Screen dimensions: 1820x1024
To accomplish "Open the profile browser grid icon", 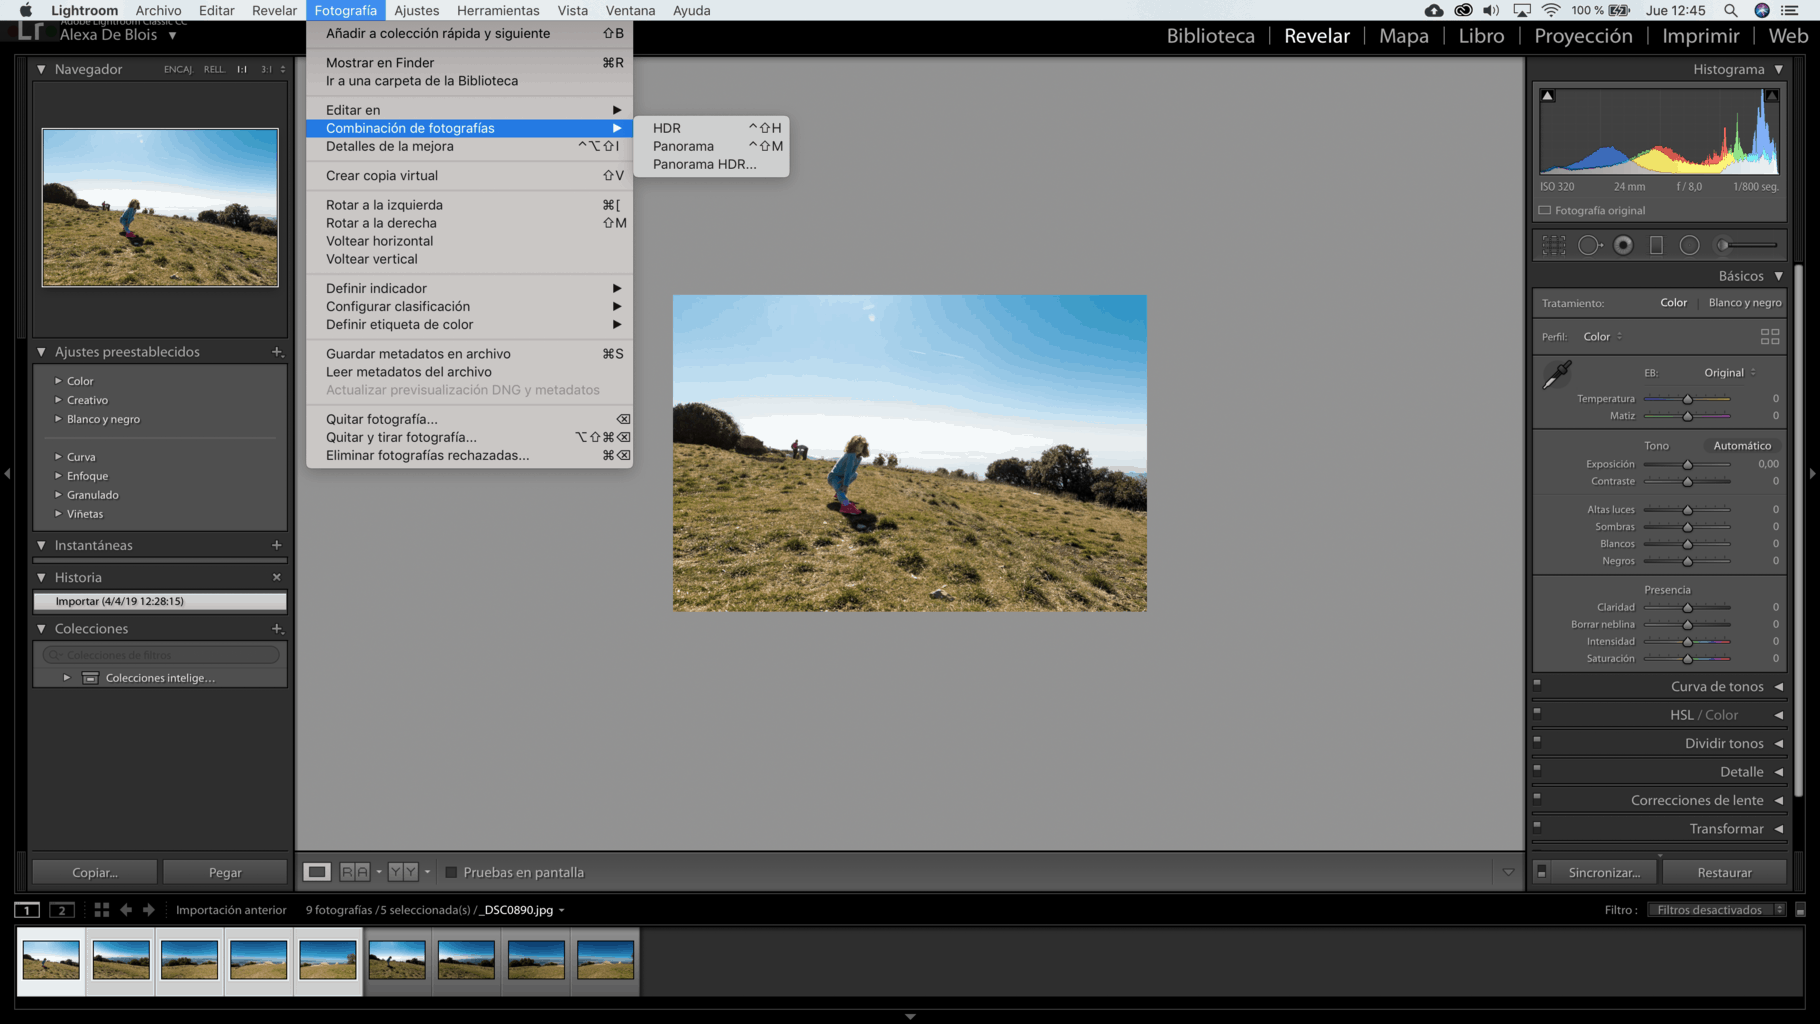I will coord(1769,336).
